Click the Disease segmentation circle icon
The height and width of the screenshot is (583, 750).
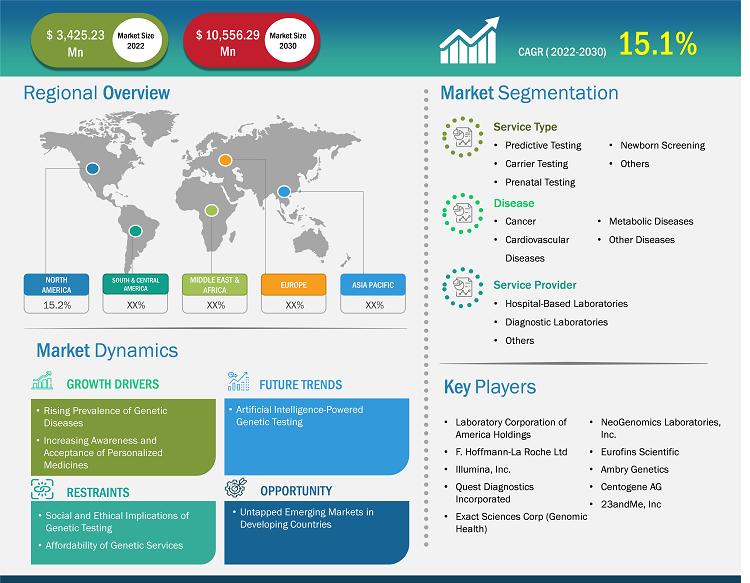coord(462,213)
